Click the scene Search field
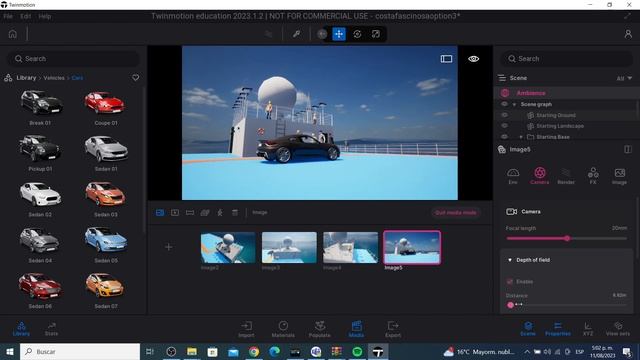Viewport: 640px width, 360px height. tap(567, 59)
